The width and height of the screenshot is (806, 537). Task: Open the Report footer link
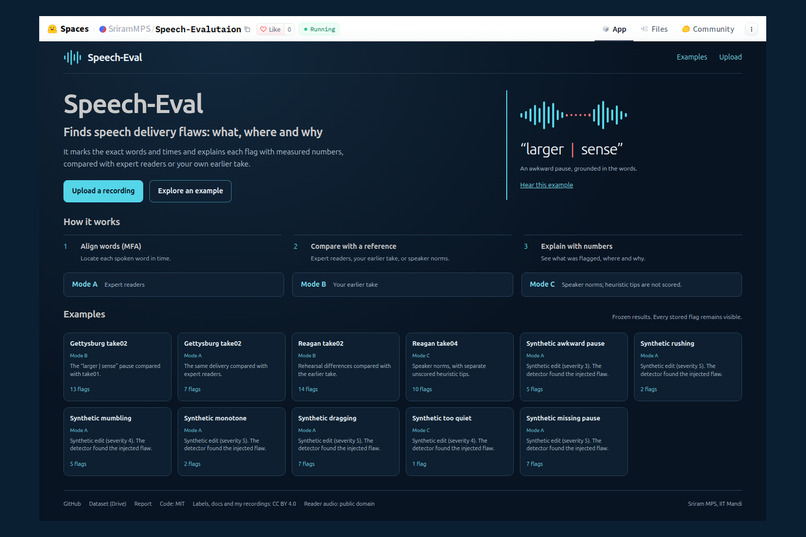[x=143, y=504]
